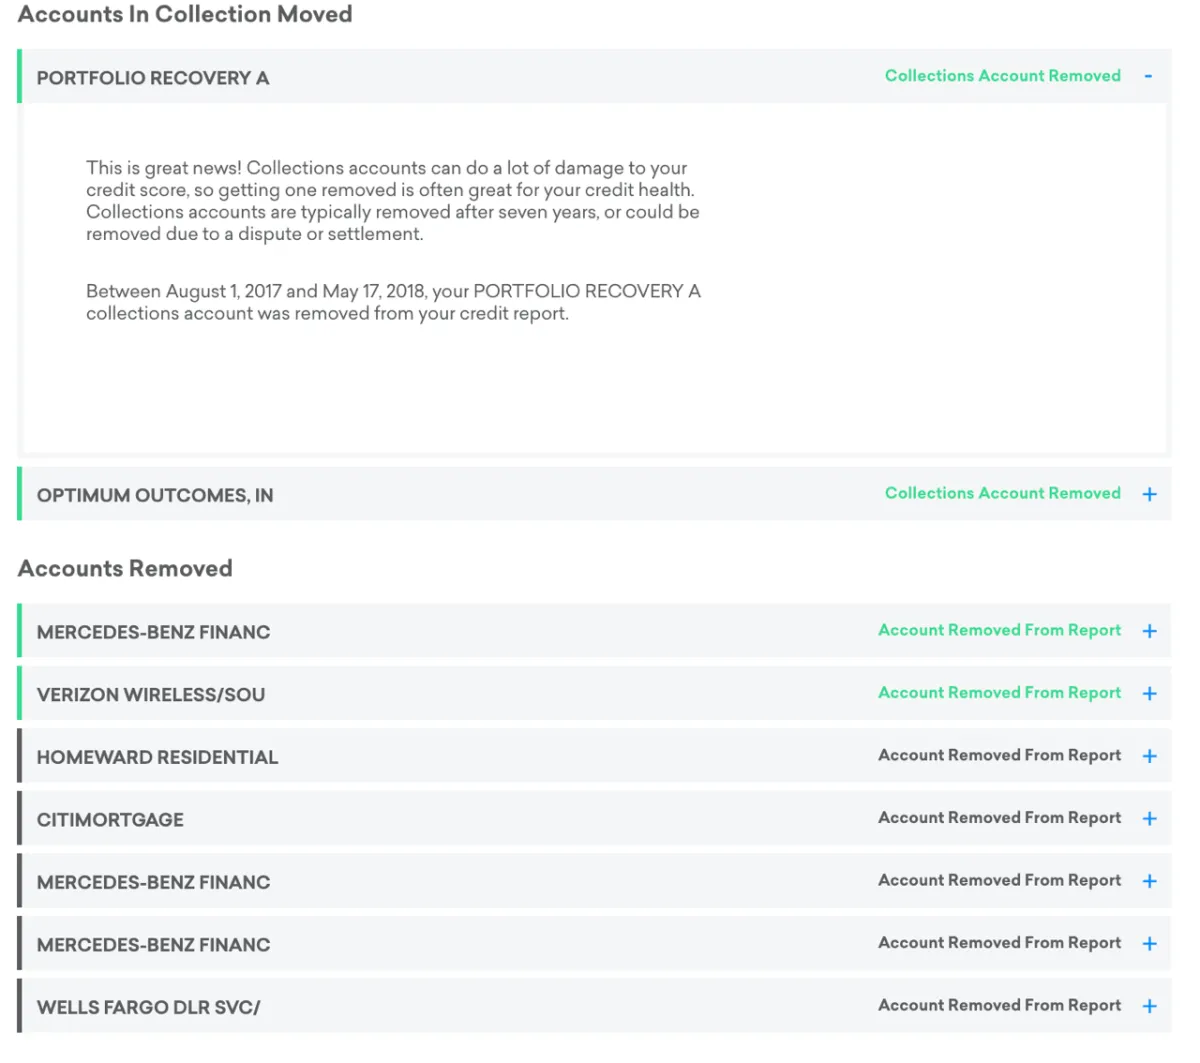
Task: Expand the VERIZON WIRELESS/SOU row plus icon
Action: [1149, 693]
